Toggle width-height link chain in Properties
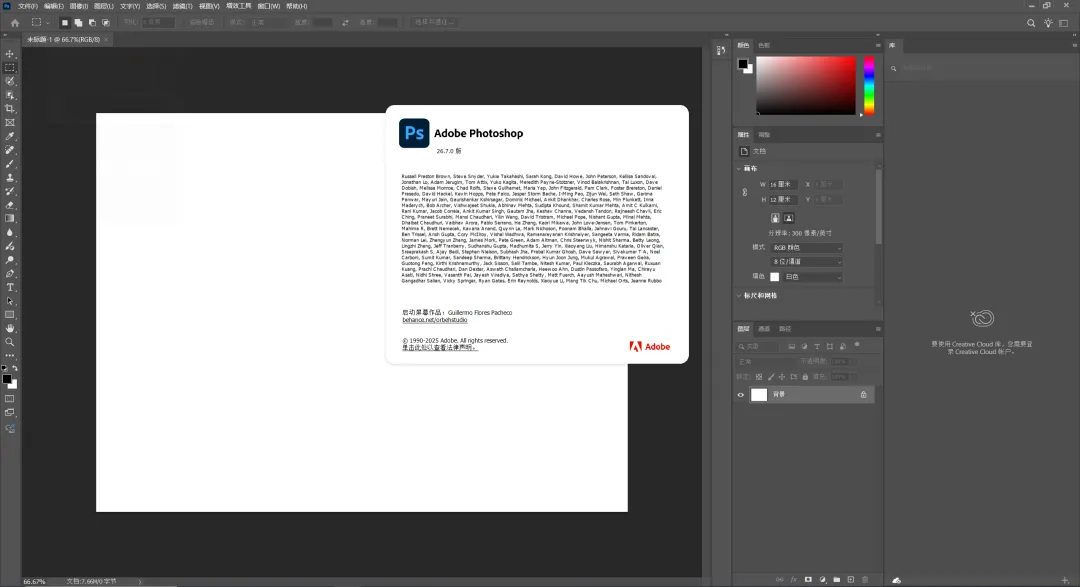 tap(745, 192)
